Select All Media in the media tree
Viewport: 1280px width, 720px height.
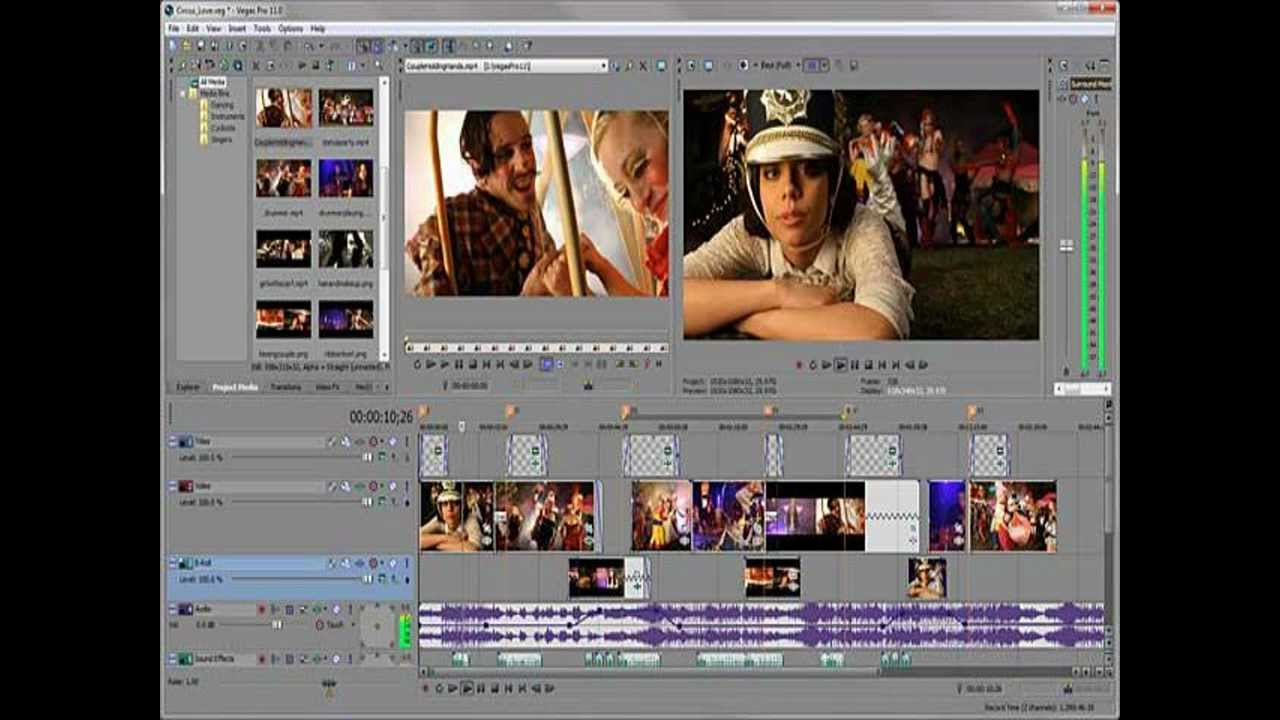coord(212,82)
